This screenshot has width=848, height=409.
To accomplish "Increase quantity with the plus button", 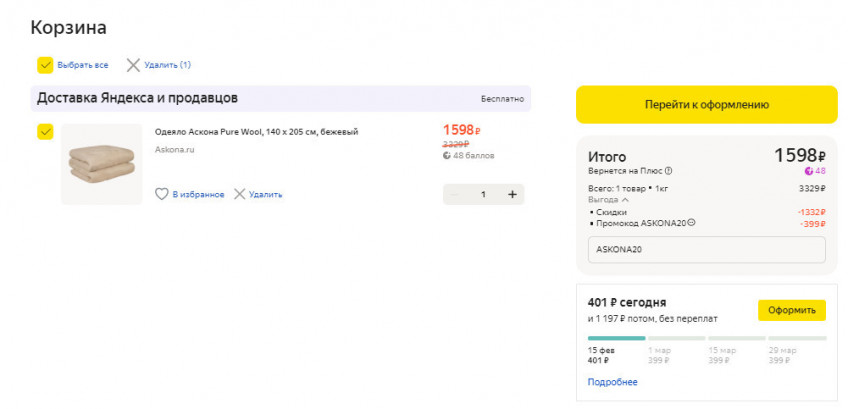I will (x=512, y=194).
